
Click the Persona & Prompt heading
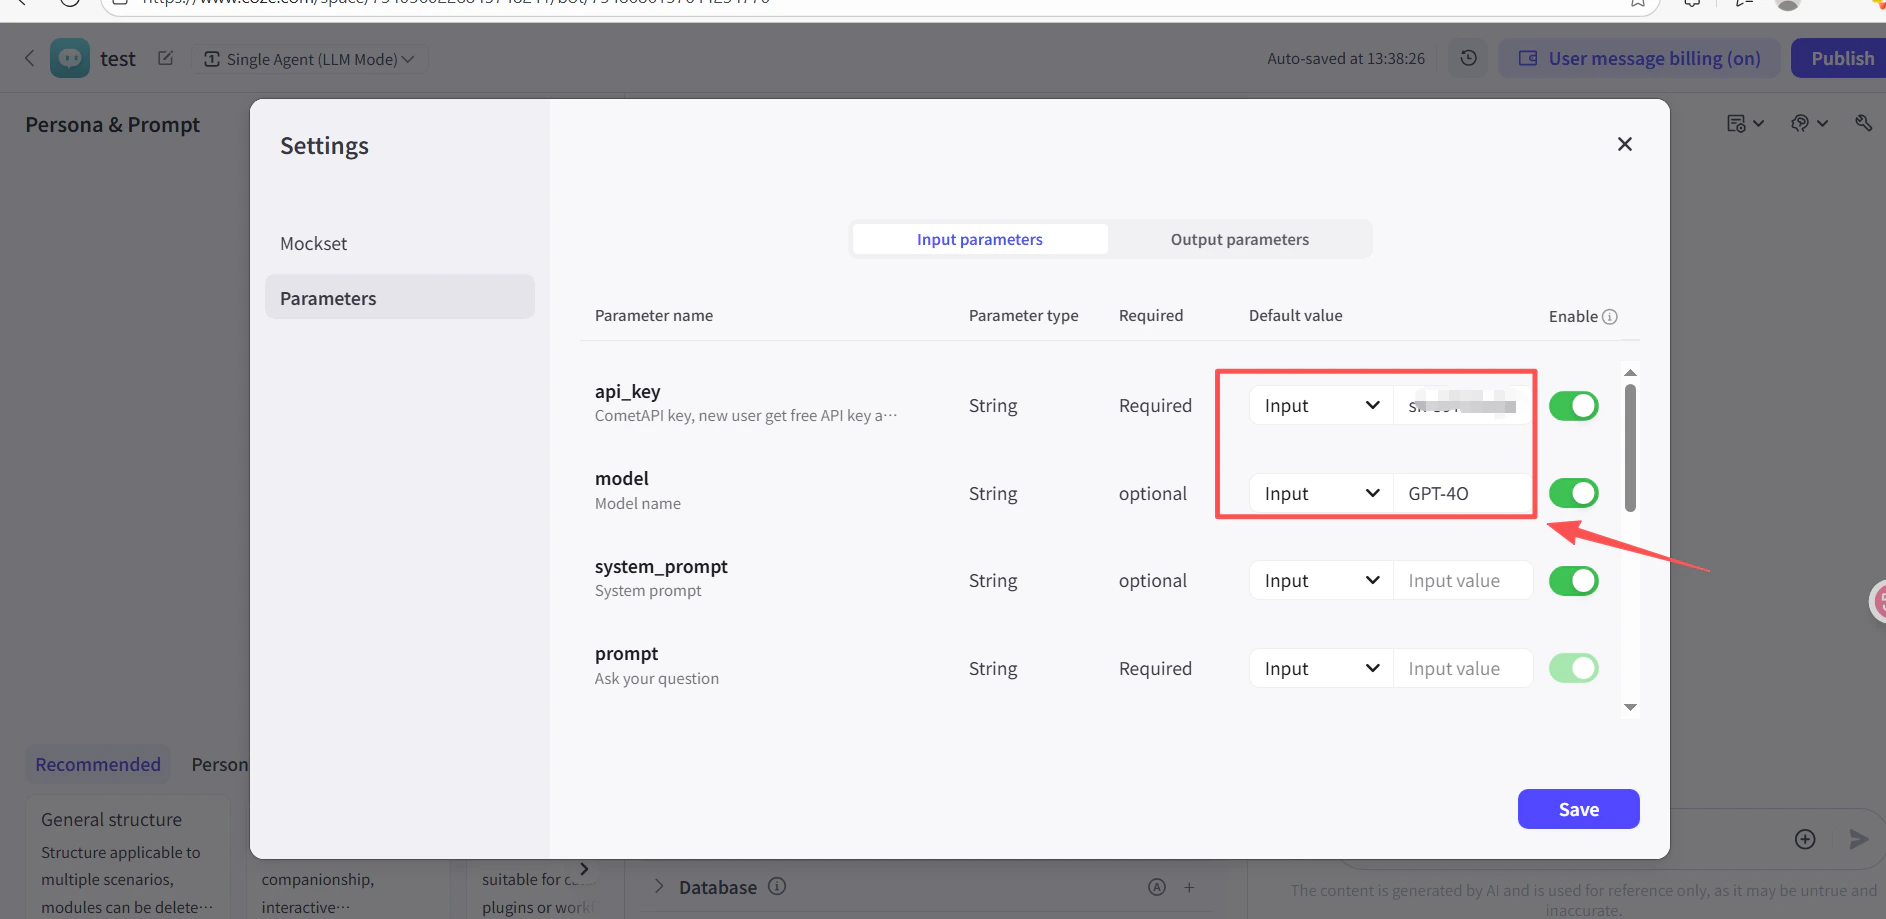pyautogui.click(x=112, y=125)
